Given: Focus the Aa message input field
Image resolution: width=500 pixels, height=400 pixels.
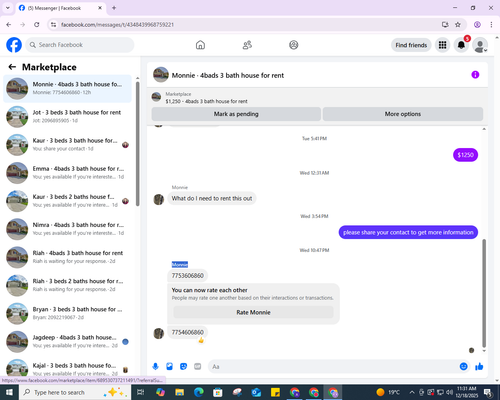Looking at the screenshot, I should pyautogui.click(x=333, y=367).
